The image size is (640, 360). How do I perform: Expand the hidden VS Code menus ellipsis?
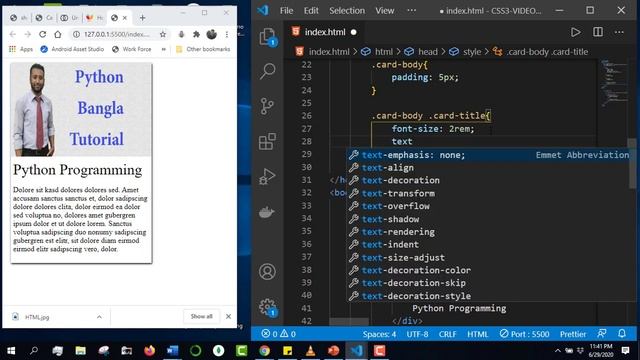point(411,11)
